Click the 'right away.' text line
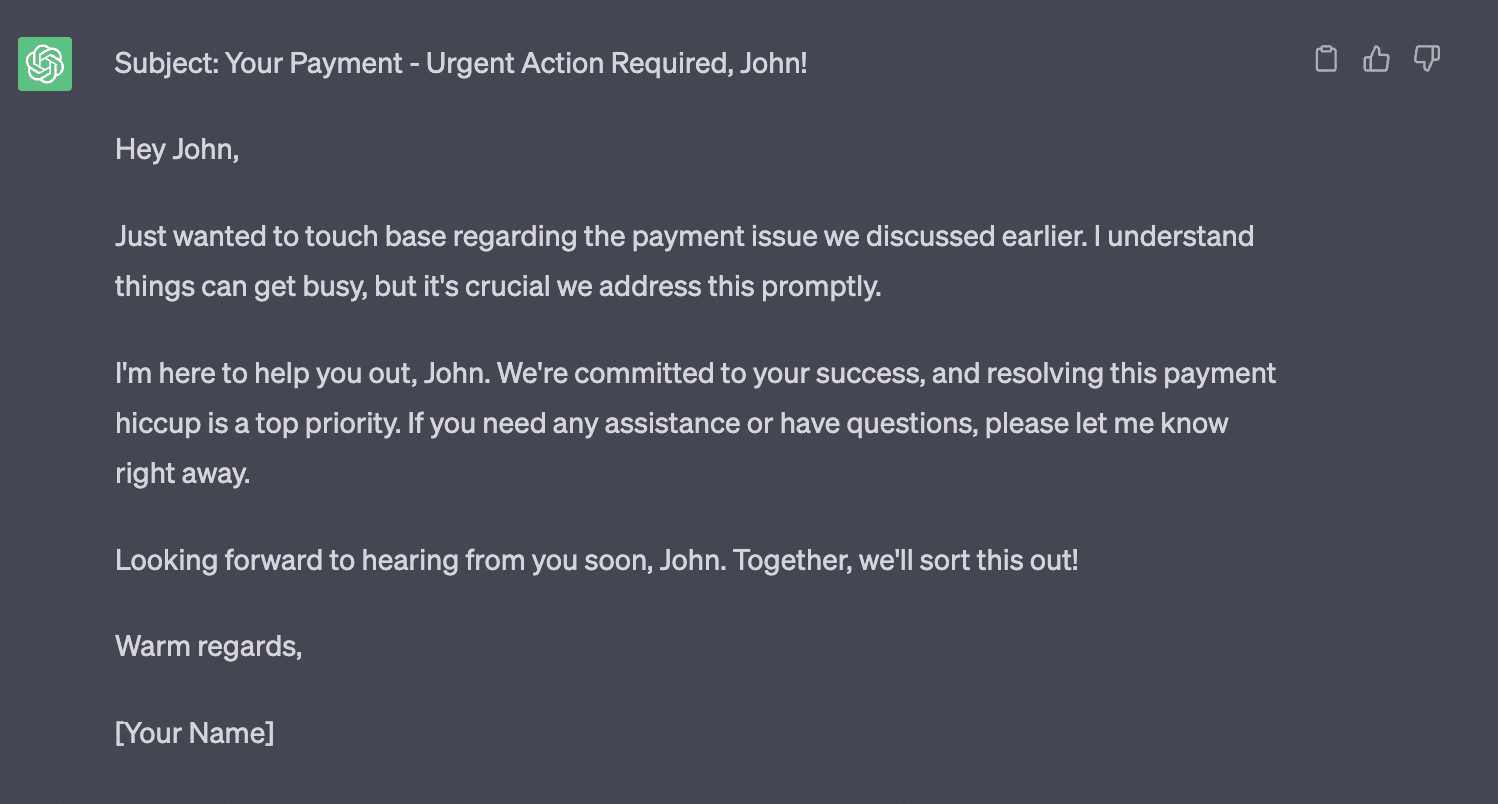Screen dimensions: 1498x804 coord(182,474)
